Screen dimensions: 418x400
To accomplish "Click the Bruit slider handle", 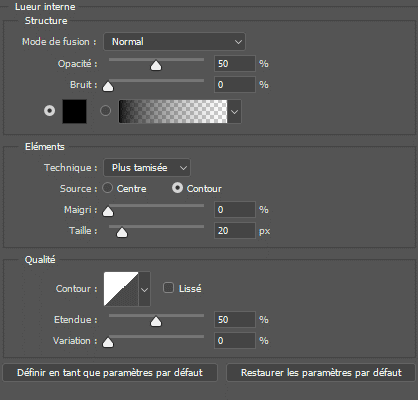I will [x=108, y=87].
